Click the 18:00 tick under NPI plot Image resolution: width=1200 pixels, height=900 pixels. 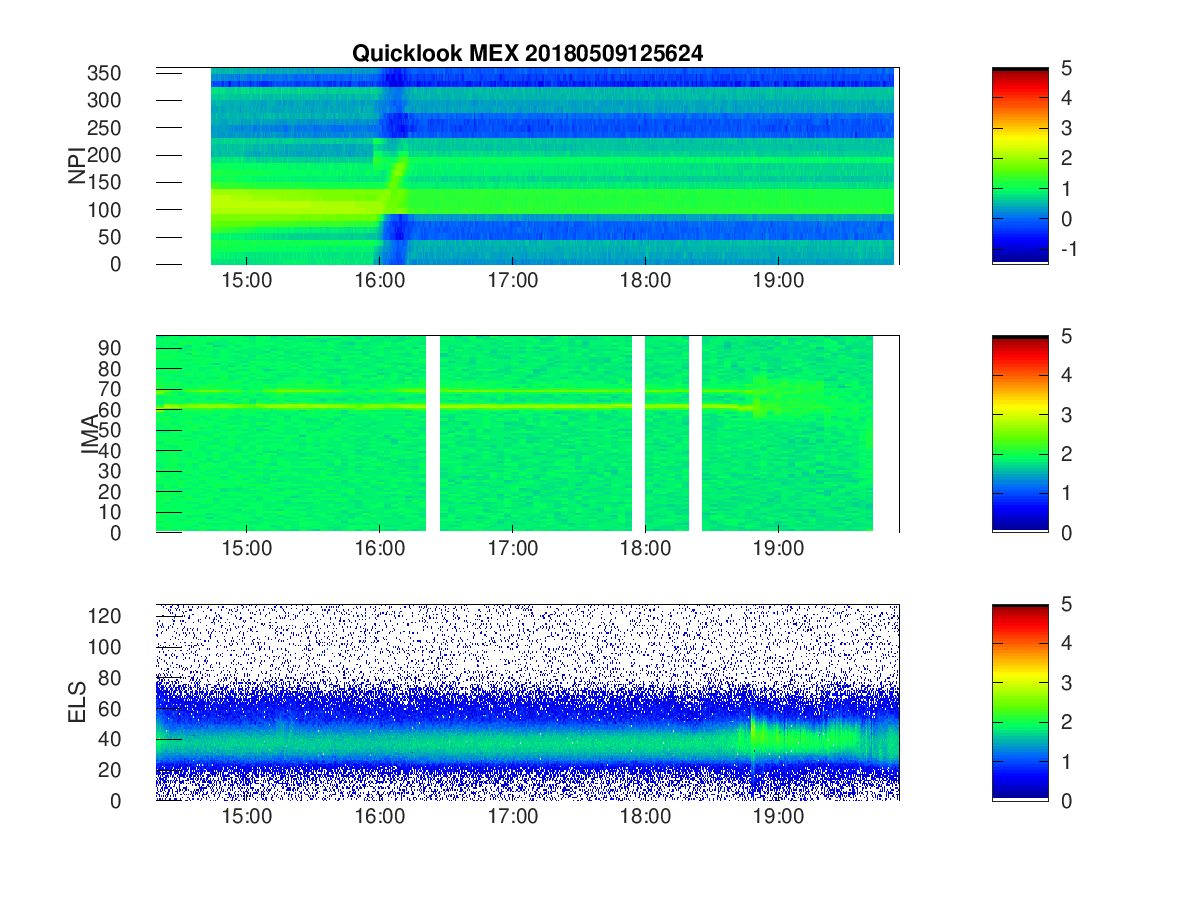pyautogui.click(x=646, y=281)
